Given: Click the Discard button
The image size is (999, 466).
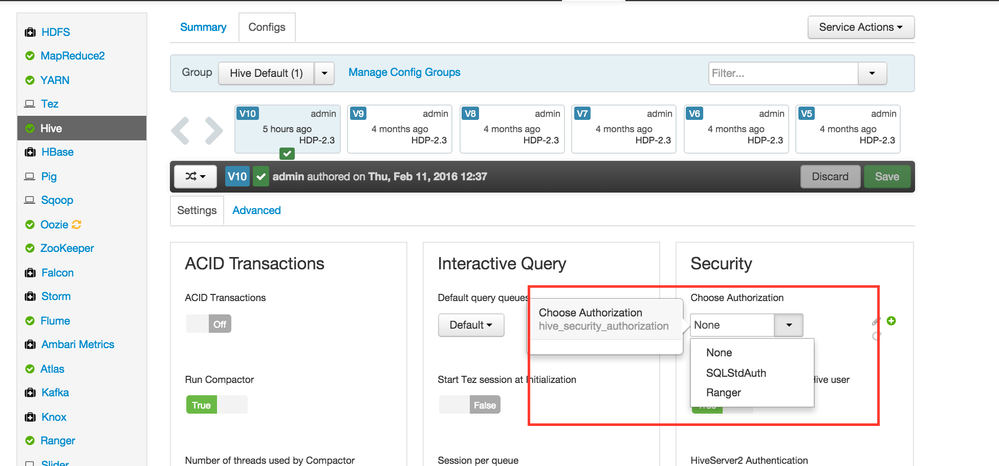Looking at the screenshot, I should tap(830, 177).
